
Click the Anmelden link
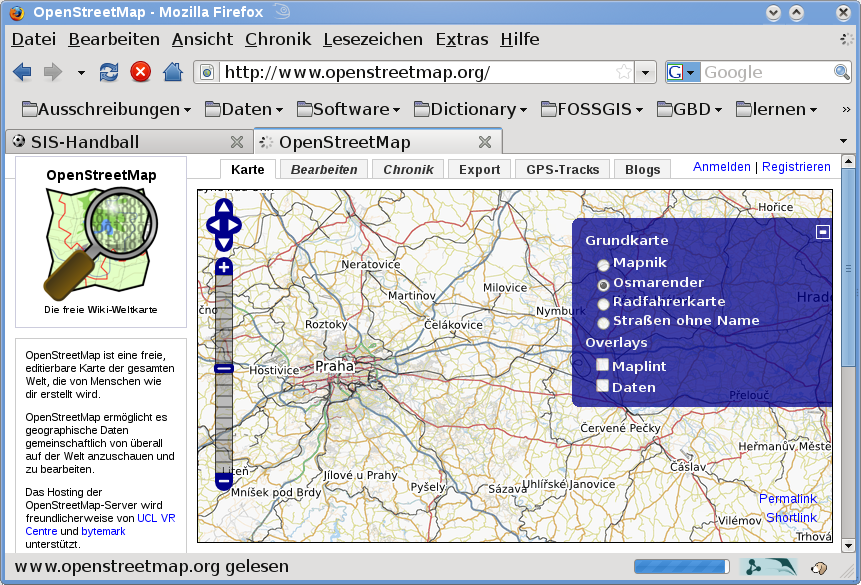pyautogui.click(x=721, y=167)
